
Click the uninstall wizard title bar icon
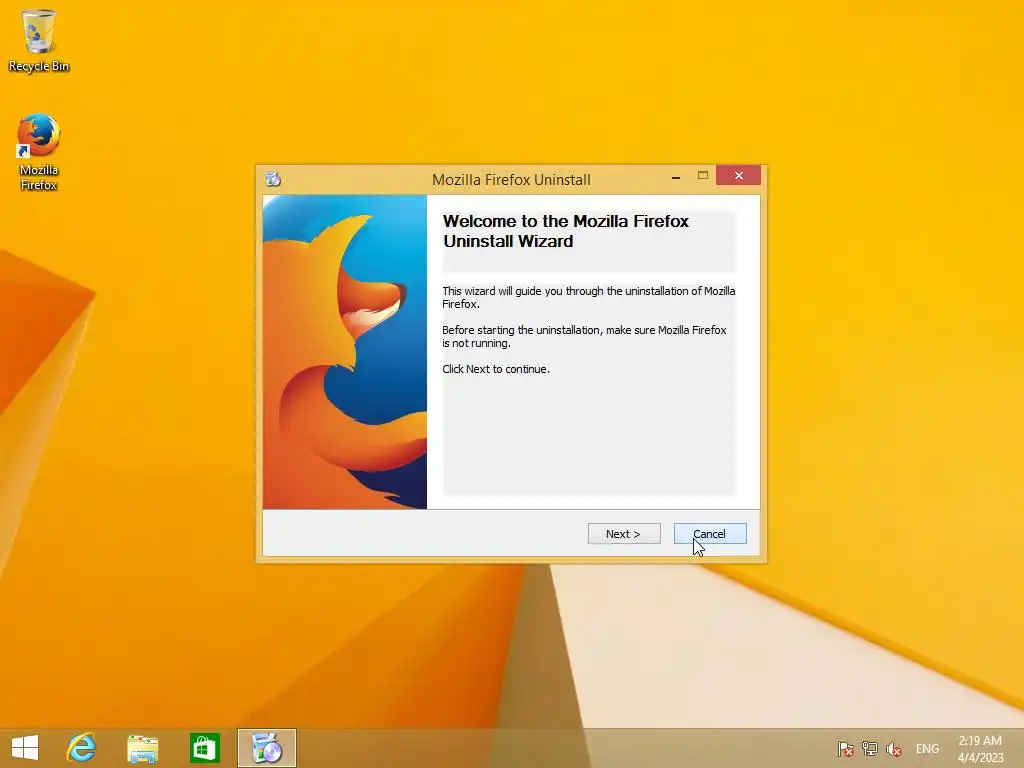tap(273, 178)
